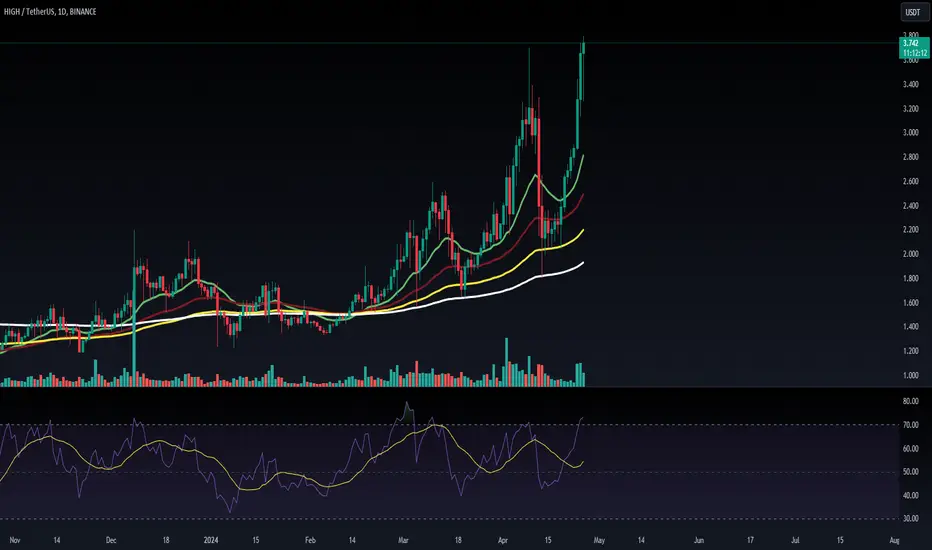
Task: Click the May label on time axis
Action: [599, 540]
